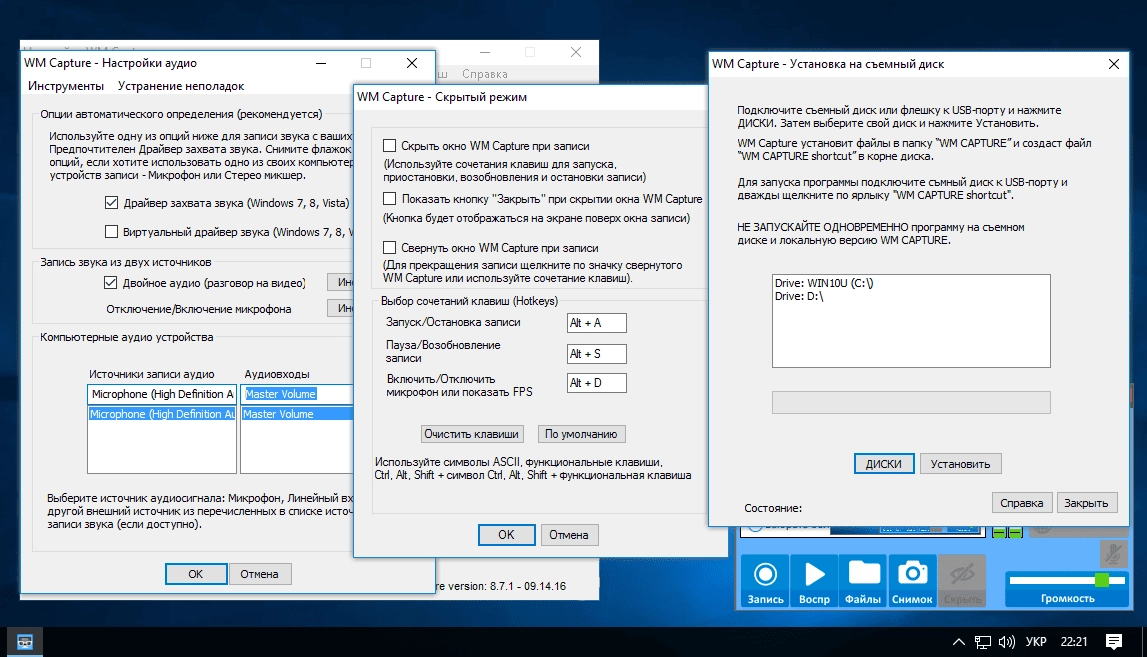Open Справка in removable disk dialog
This screenshot has height=657, width=1147.
click(x=1021, y=503)
